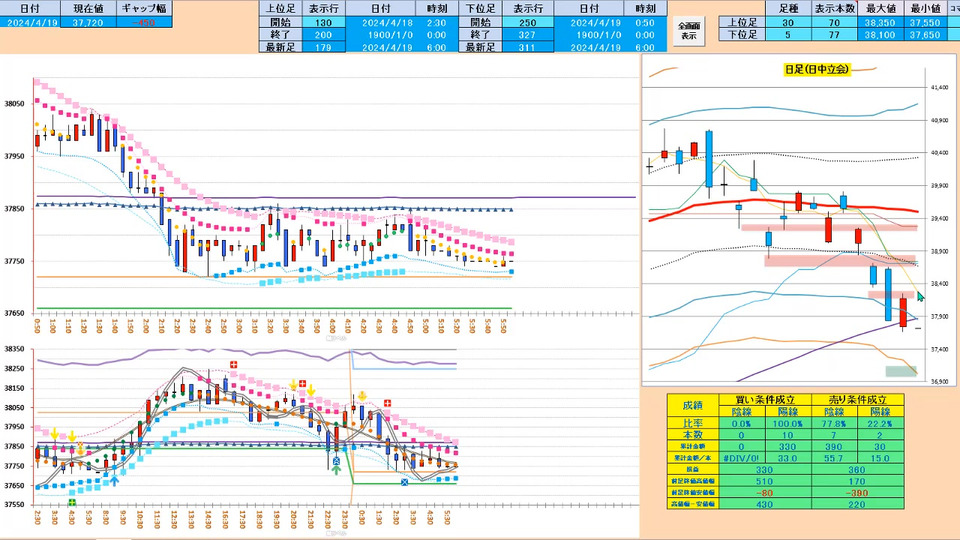
Task: Select 下位足 終了 row value 327
Action: (x=527, y=35)
